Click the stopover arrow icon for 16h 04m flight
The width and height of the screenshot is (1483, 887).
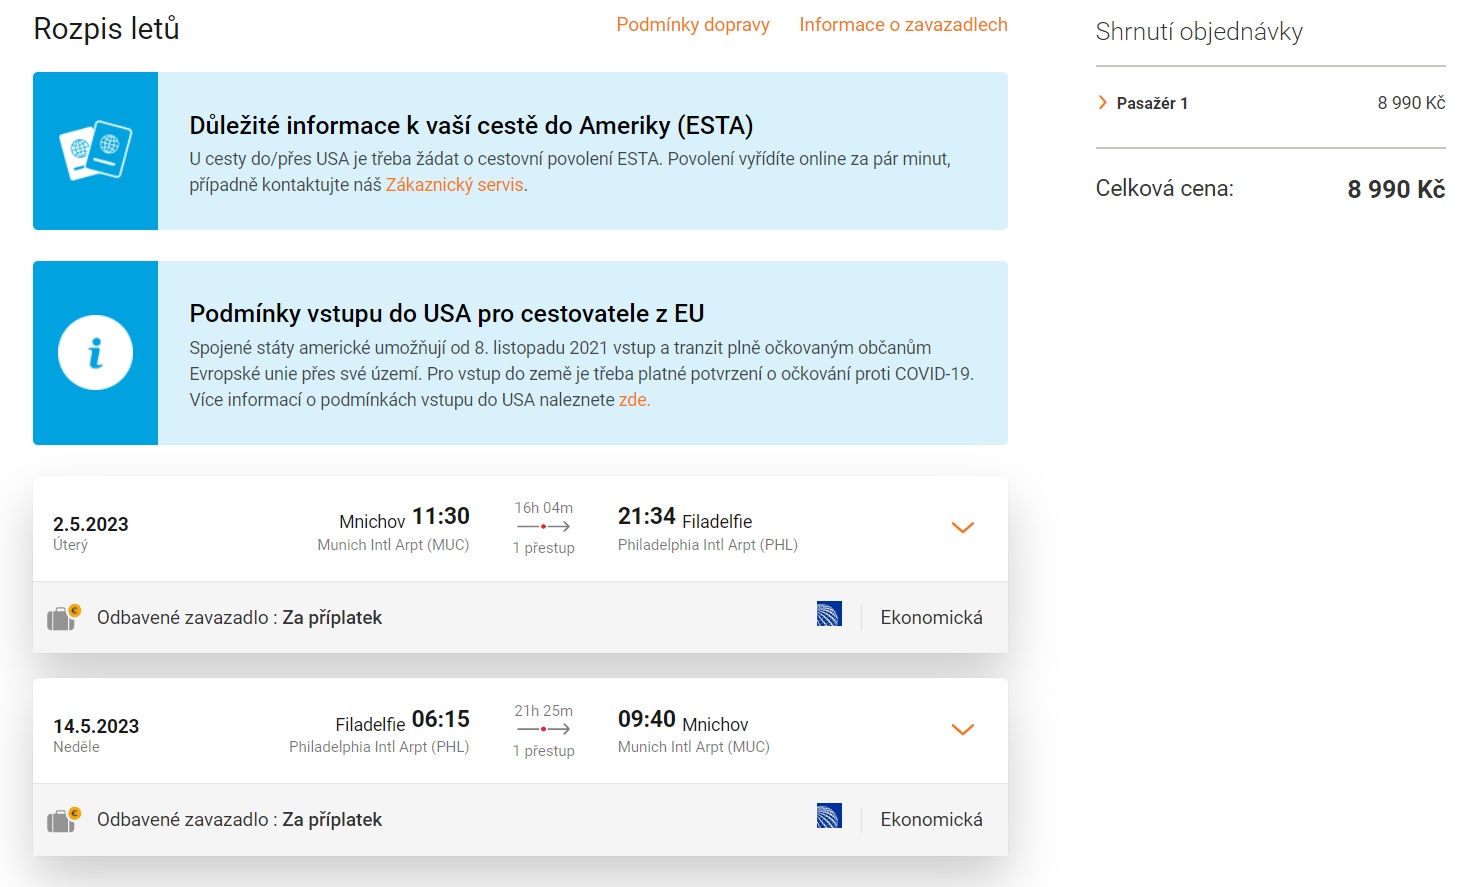click(543, 526)
